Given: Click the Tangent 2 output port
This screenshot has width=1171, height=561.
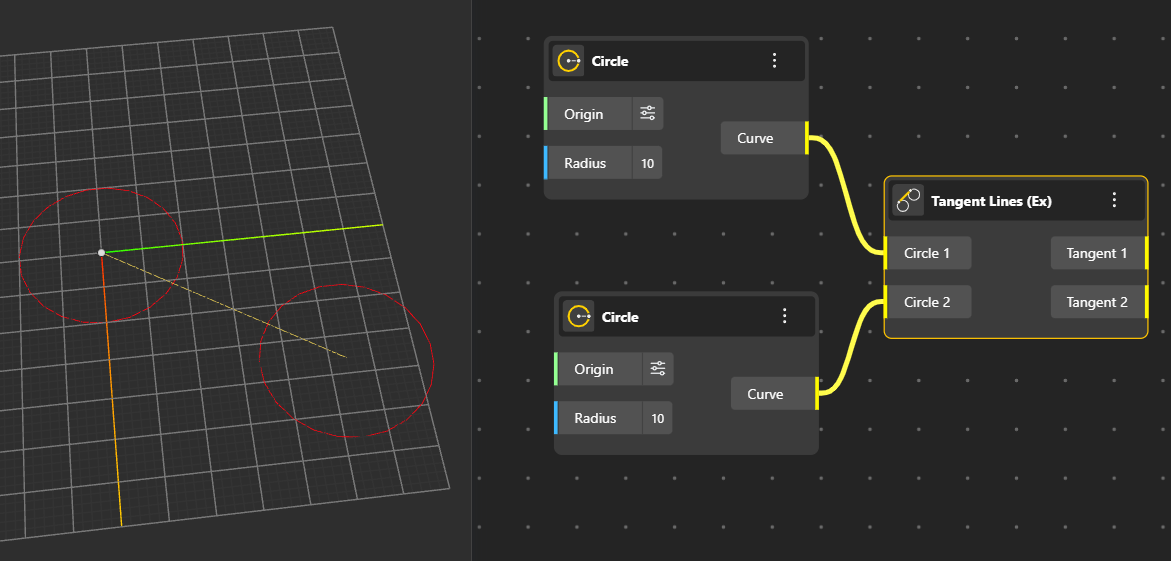Looking at the screenshot, I should click(1099, 302).
